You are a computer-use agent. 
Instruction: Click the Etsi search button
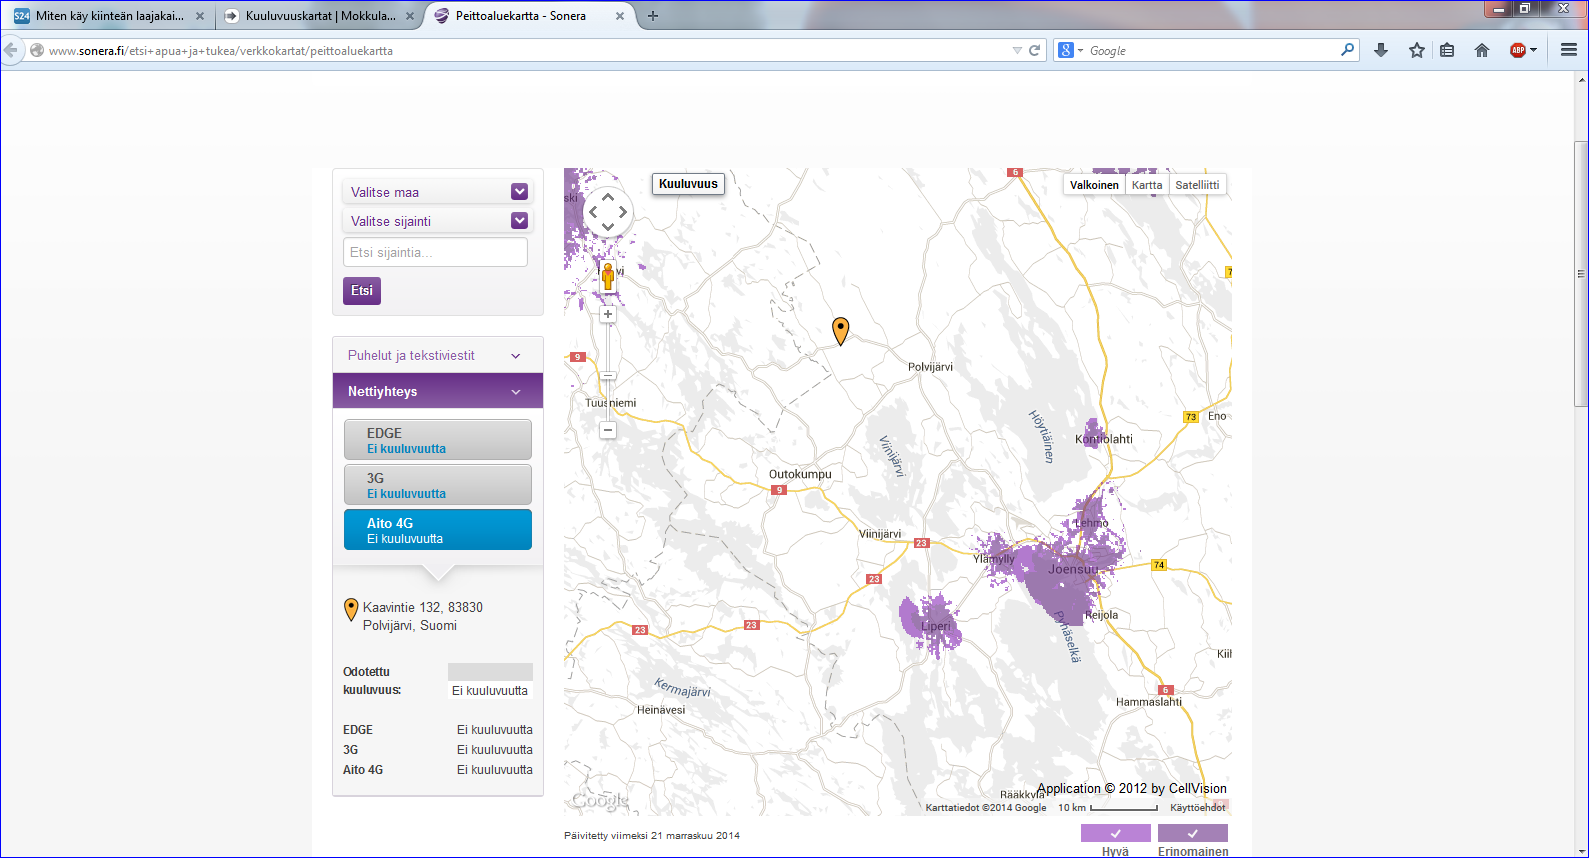[x=362, y=291]
